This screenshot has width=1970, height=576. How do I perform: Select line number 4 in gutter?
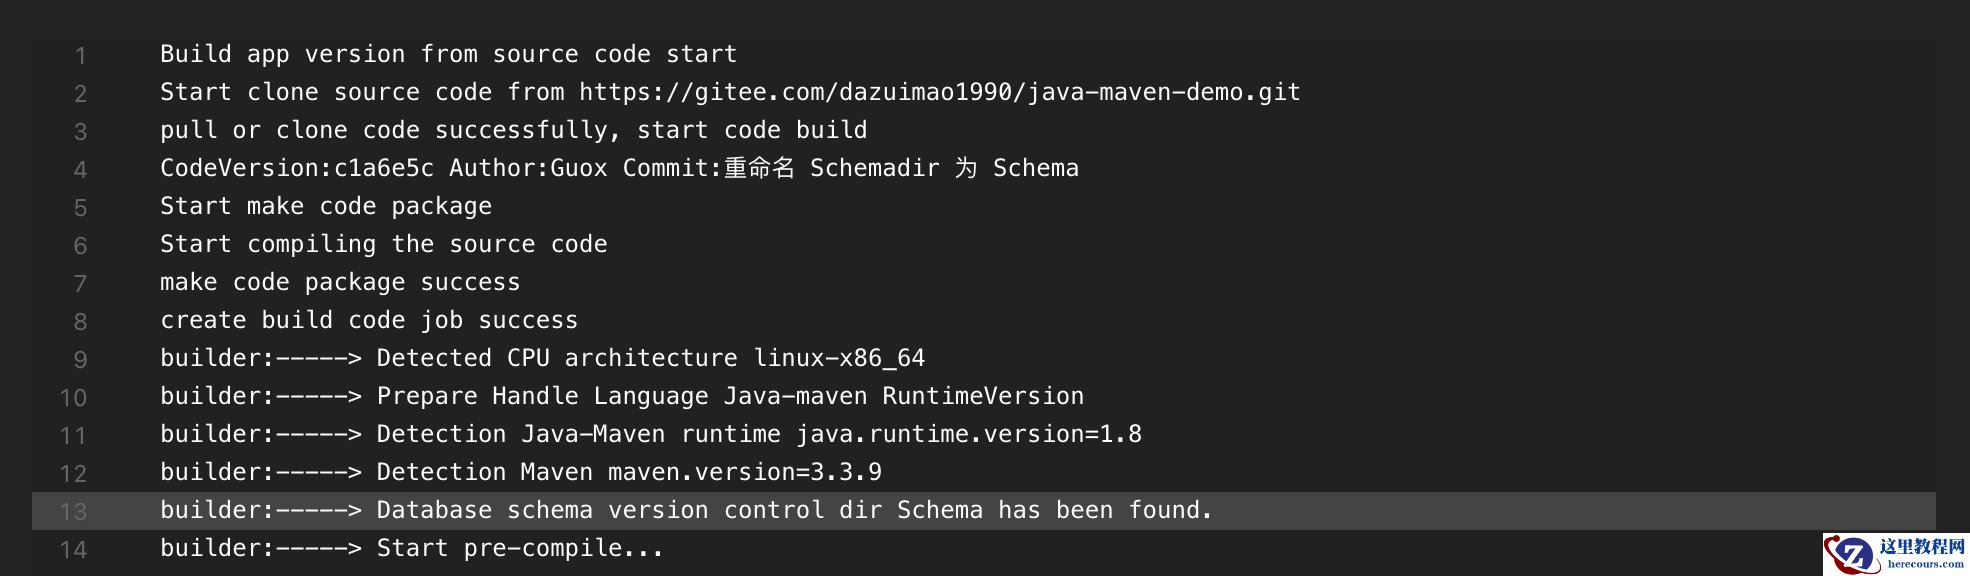tap(80, 170)
